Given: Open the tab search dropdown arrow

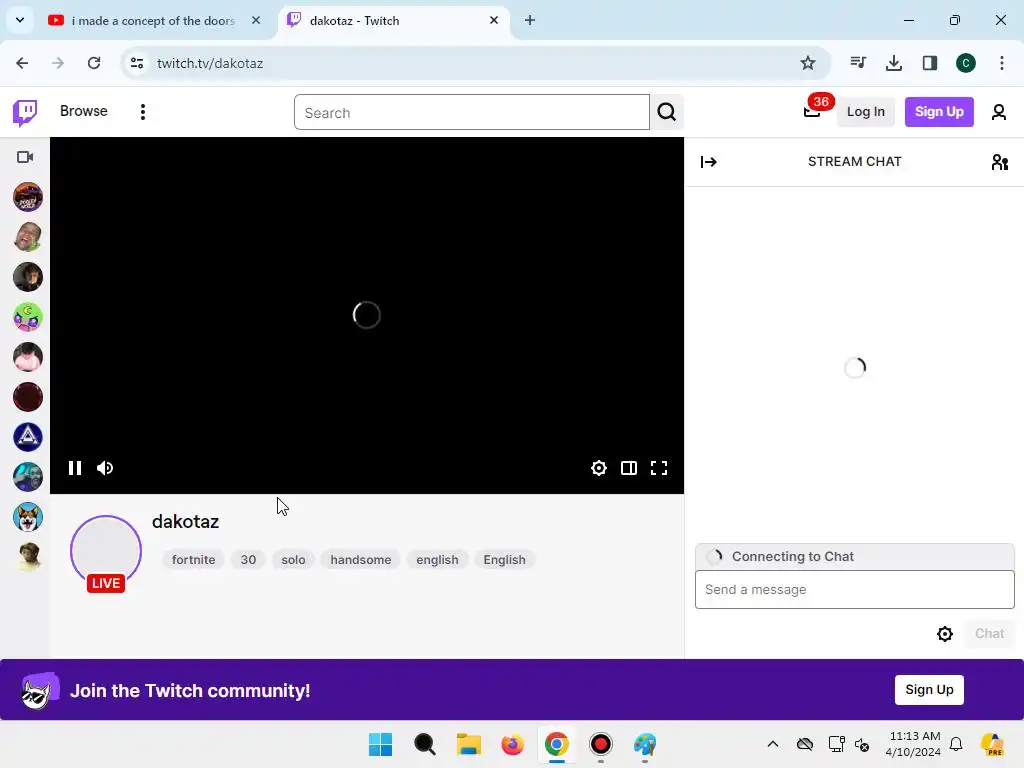Looking at the screenshot, I should [20, 20].
